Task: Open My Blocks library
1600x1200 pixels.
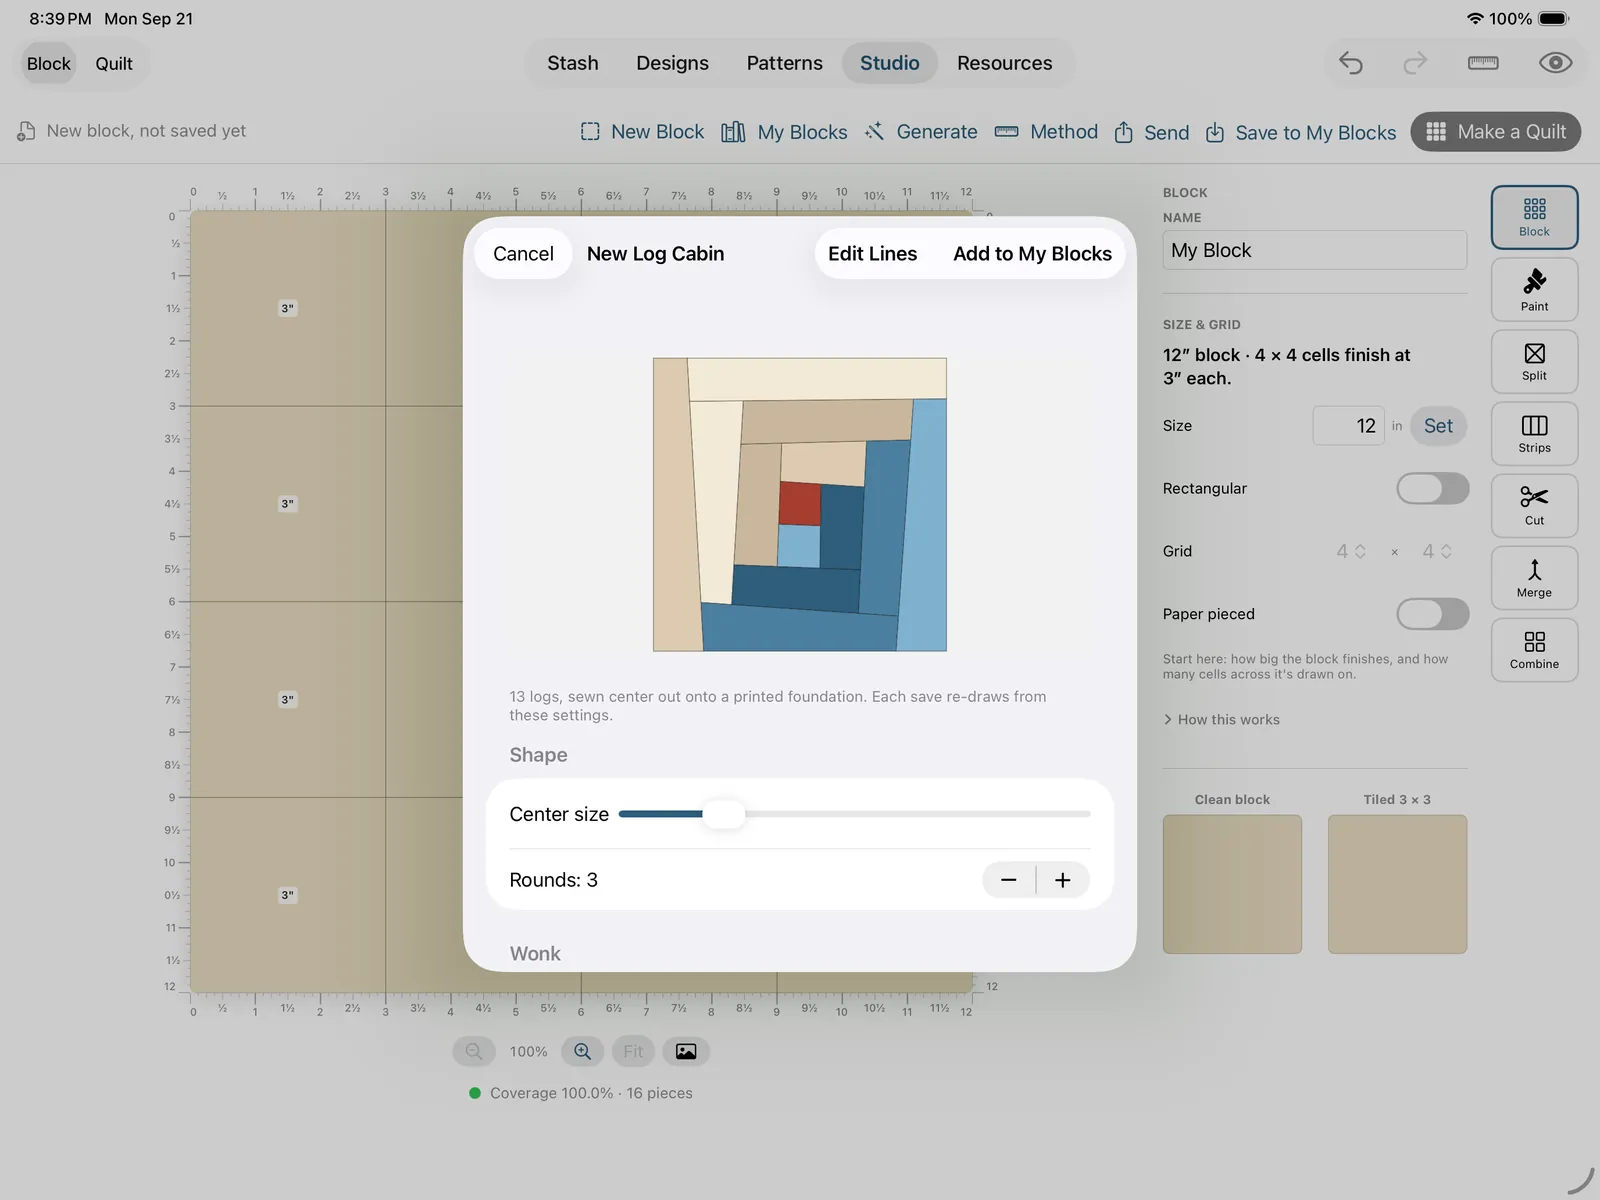Action: [x=784, y=132]
